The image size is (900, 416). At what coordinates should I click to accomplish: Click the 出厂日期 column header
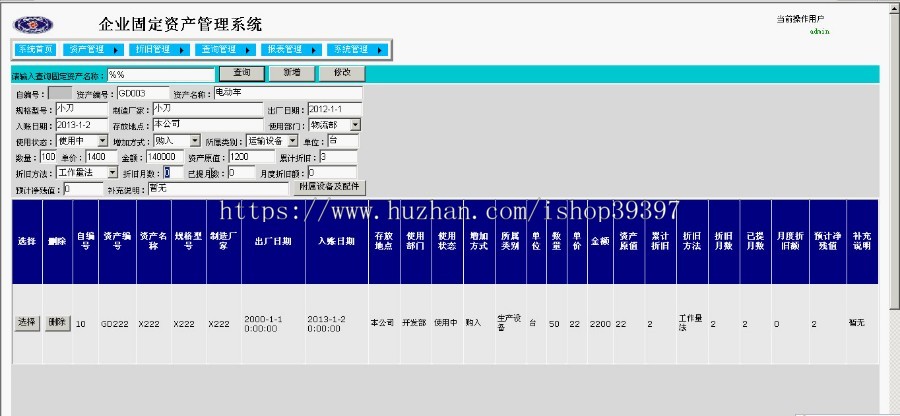coord(273,241)
